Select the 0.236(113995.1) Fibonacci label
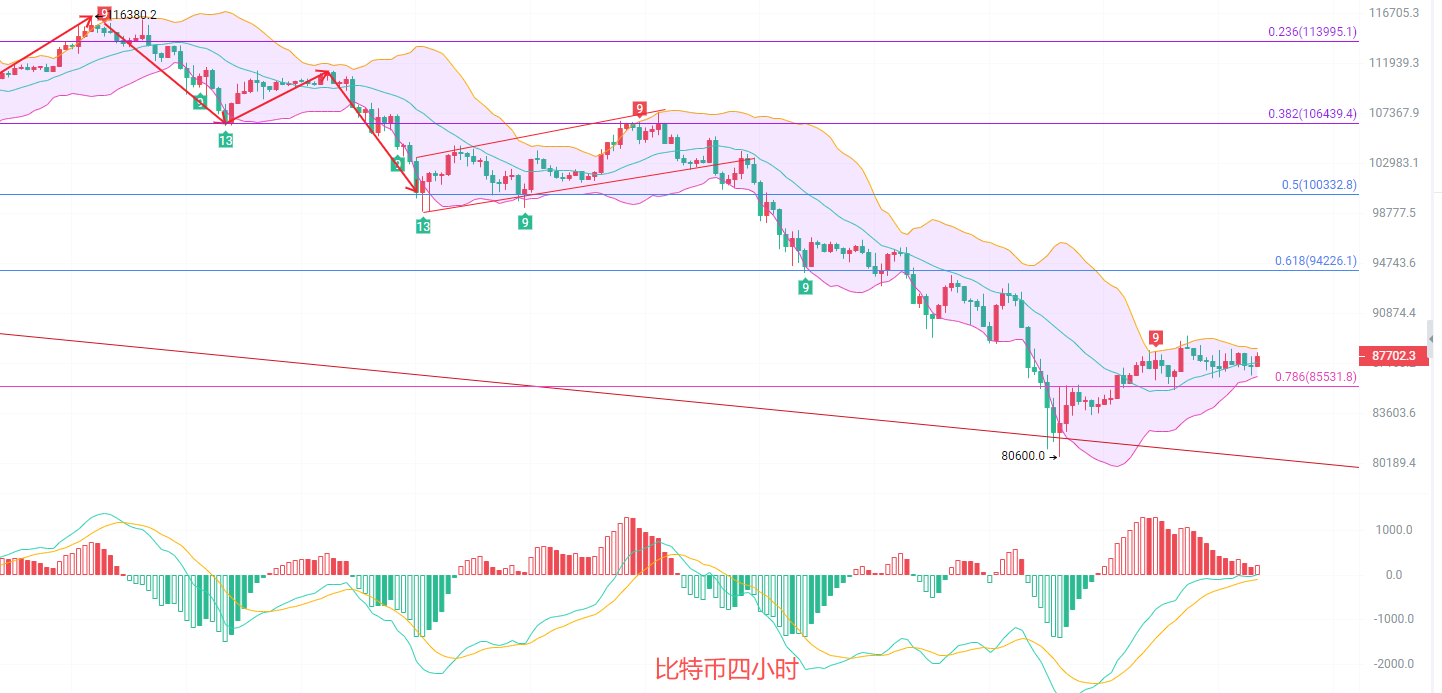This screenshot has height=693, width=1442. pos(1312,32)
